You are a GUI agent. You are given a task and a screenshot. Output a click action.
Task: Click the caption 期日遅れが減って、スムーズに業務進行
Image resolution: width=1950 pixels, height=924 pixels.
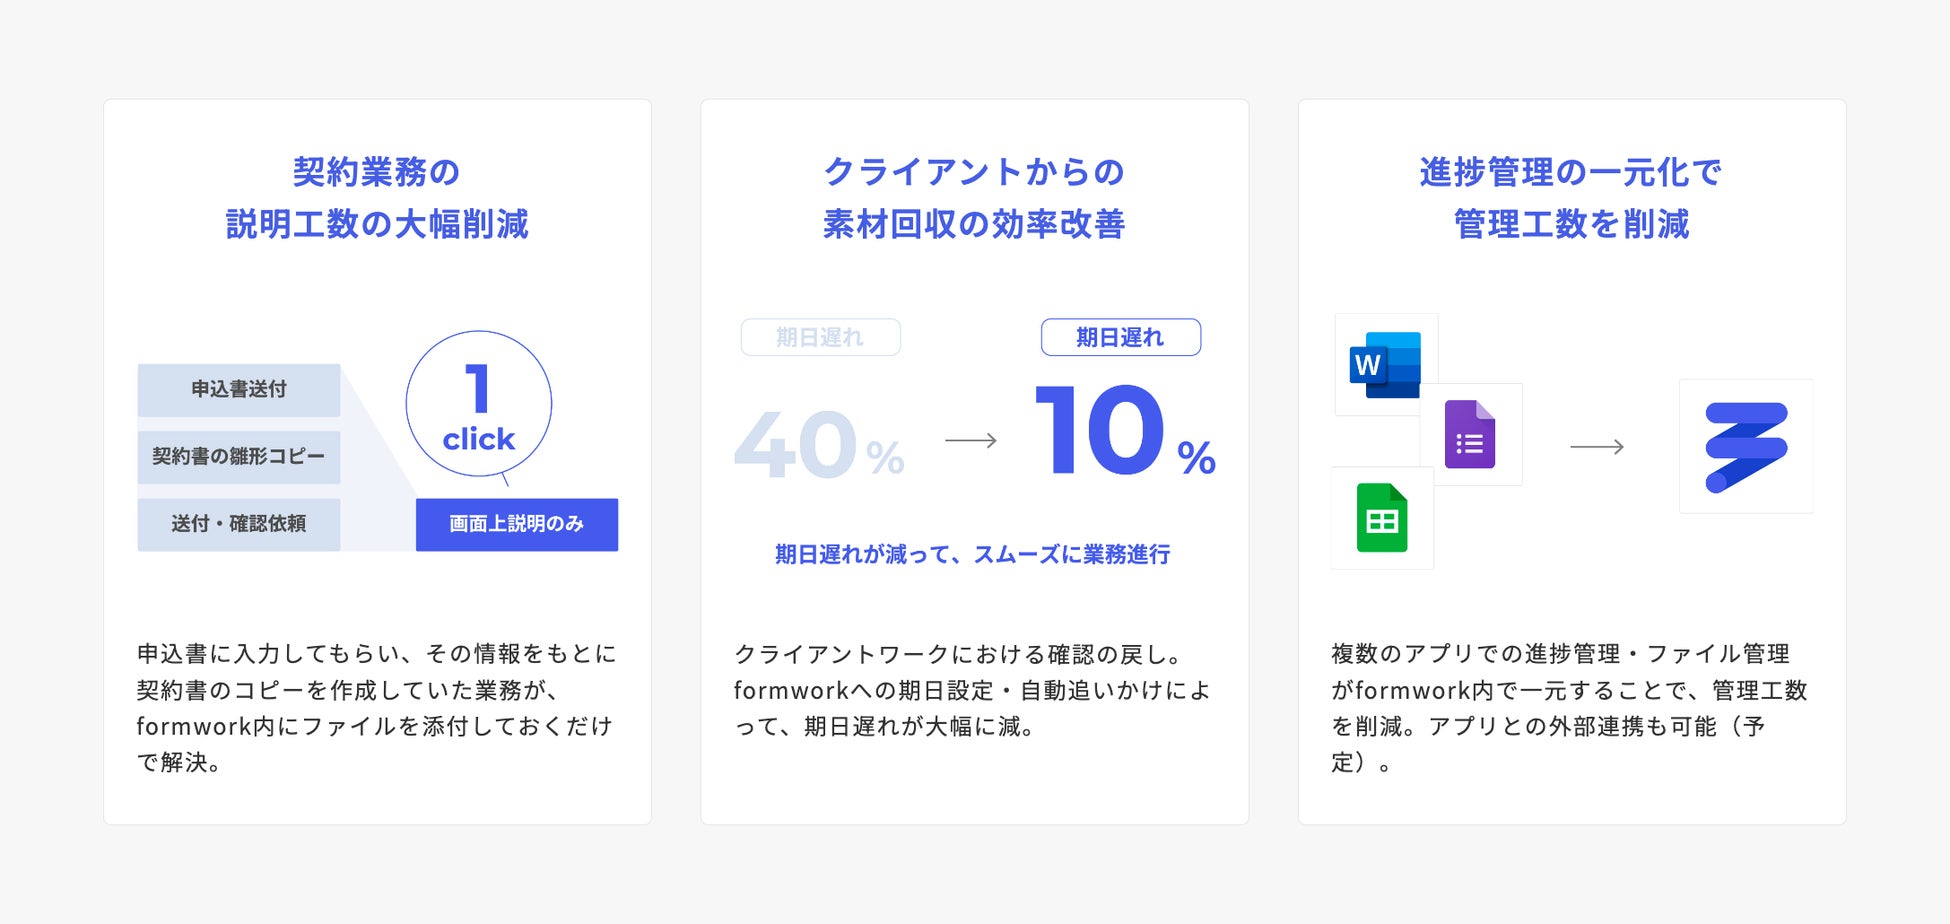[x=972, y=555]
